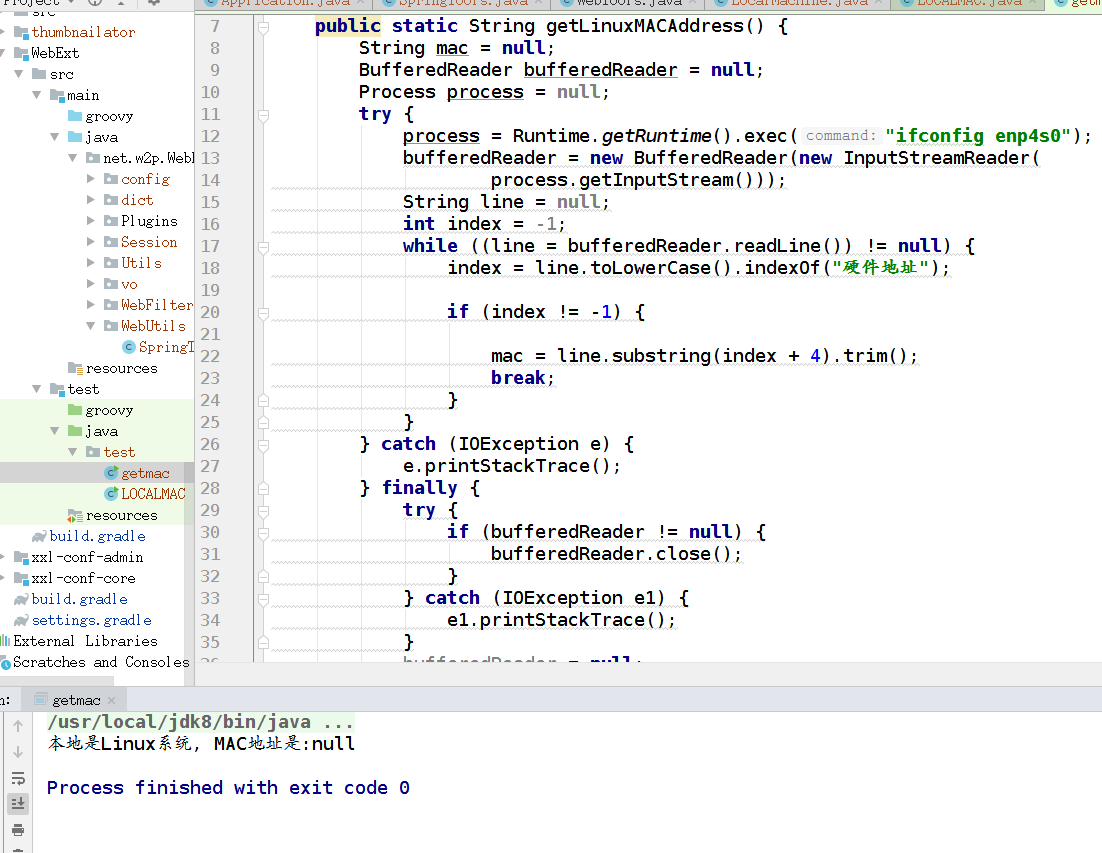Viewport: 1102px width, 853px height.
Task: Collapse the src folder under WebExt
Action: tap(19, 74)
